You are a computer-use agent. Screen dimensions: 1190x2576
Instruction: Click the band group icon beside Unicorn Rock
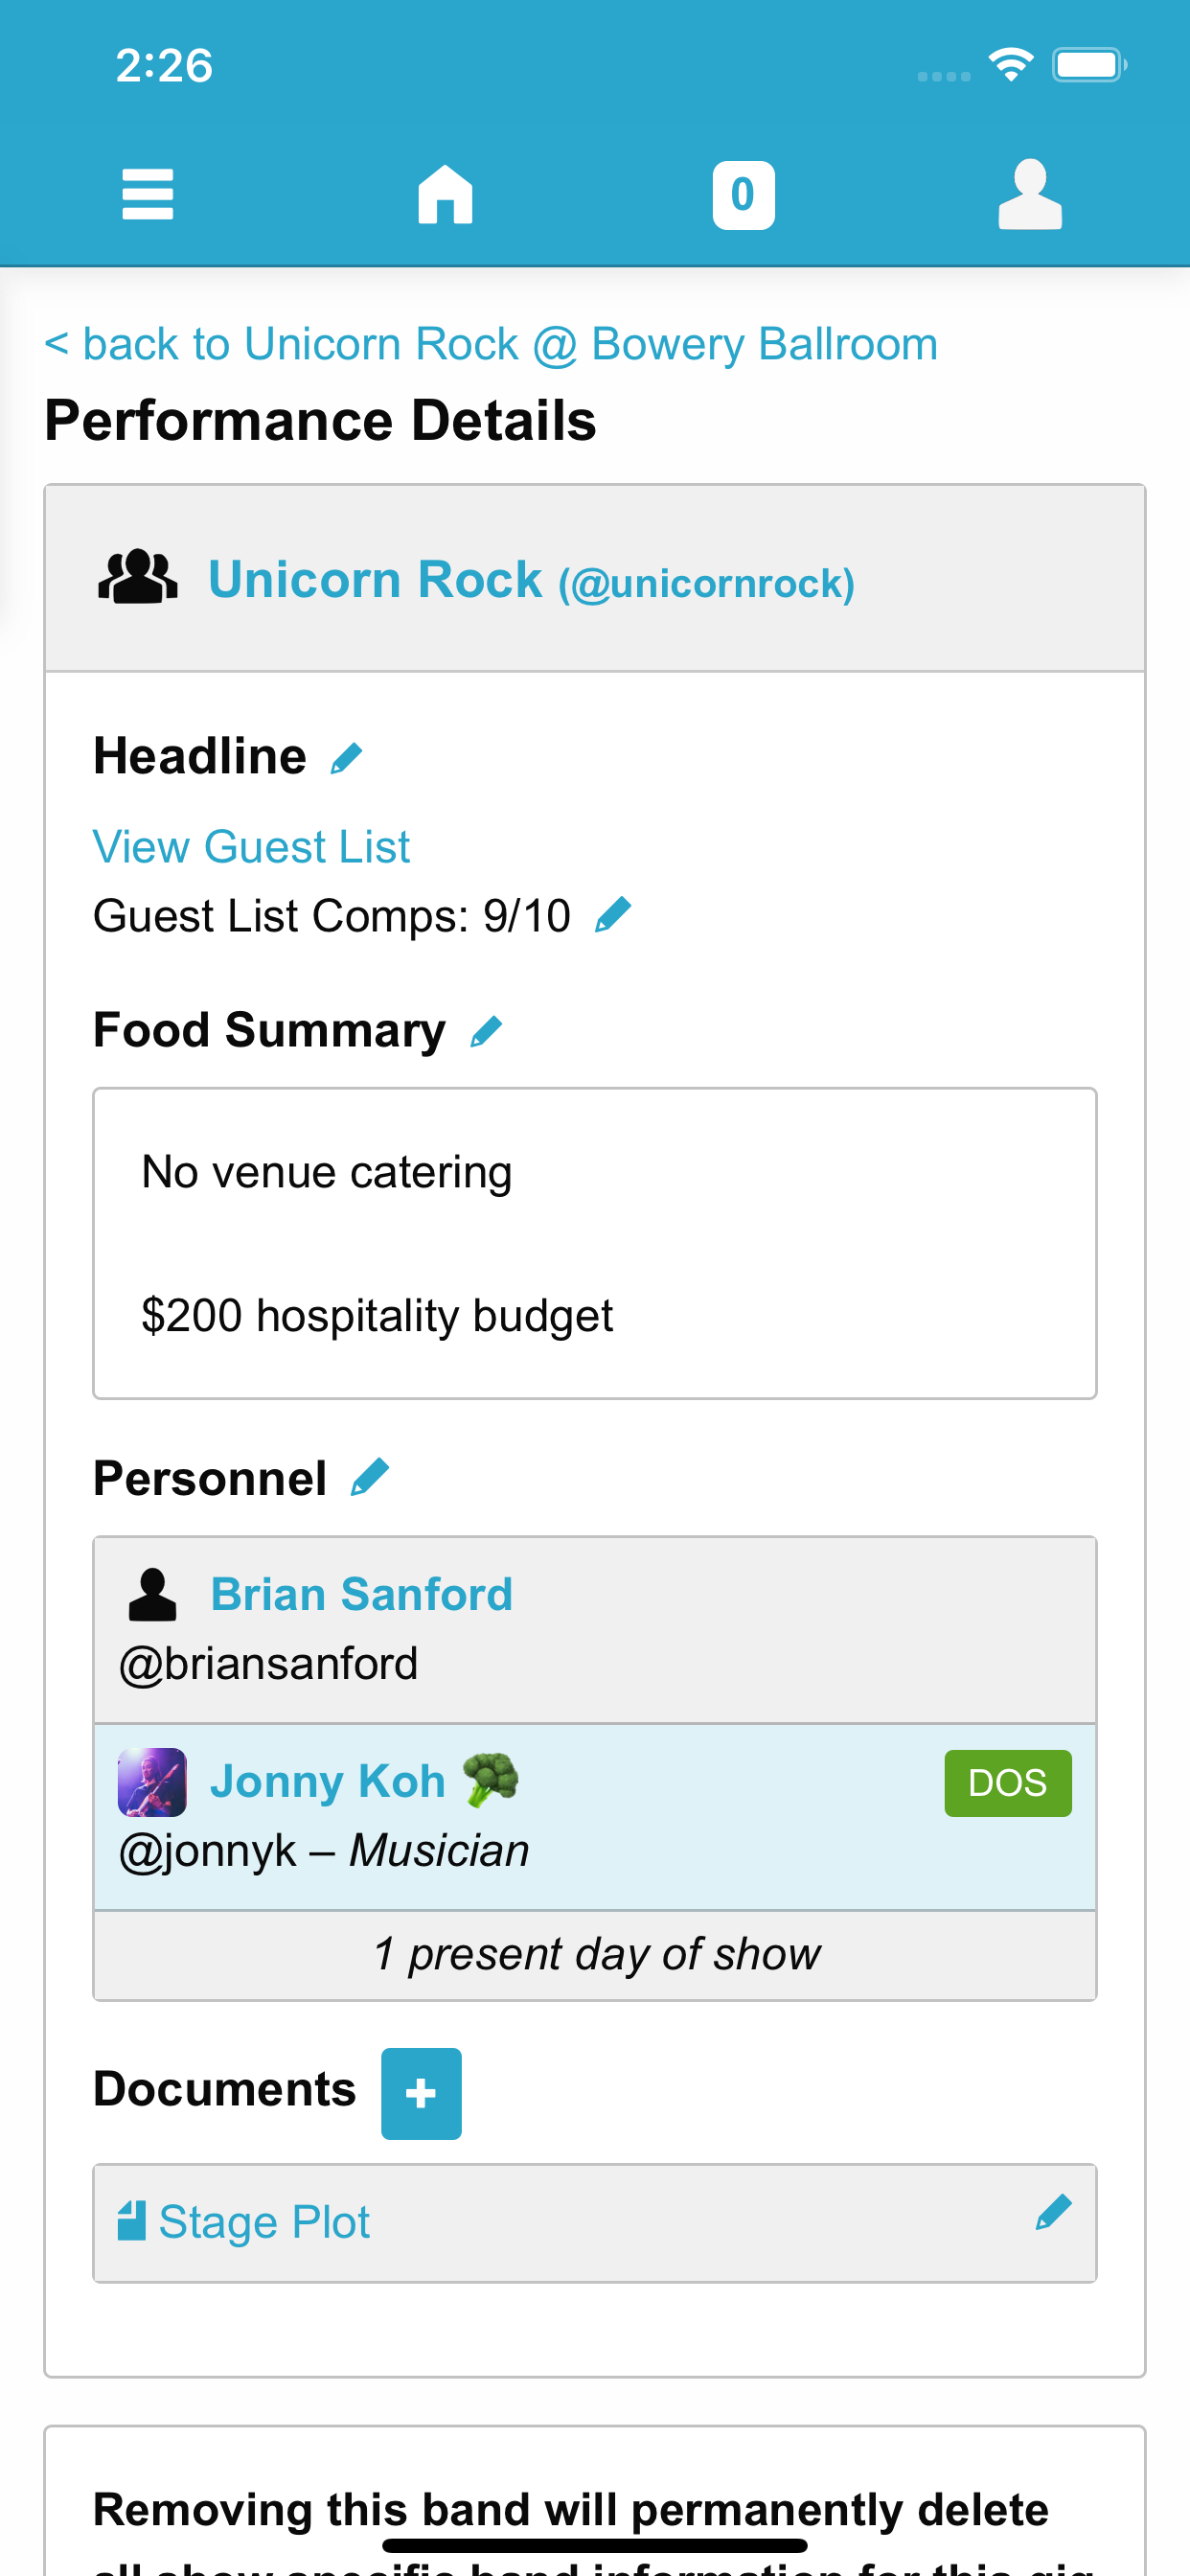pos(138,578)
